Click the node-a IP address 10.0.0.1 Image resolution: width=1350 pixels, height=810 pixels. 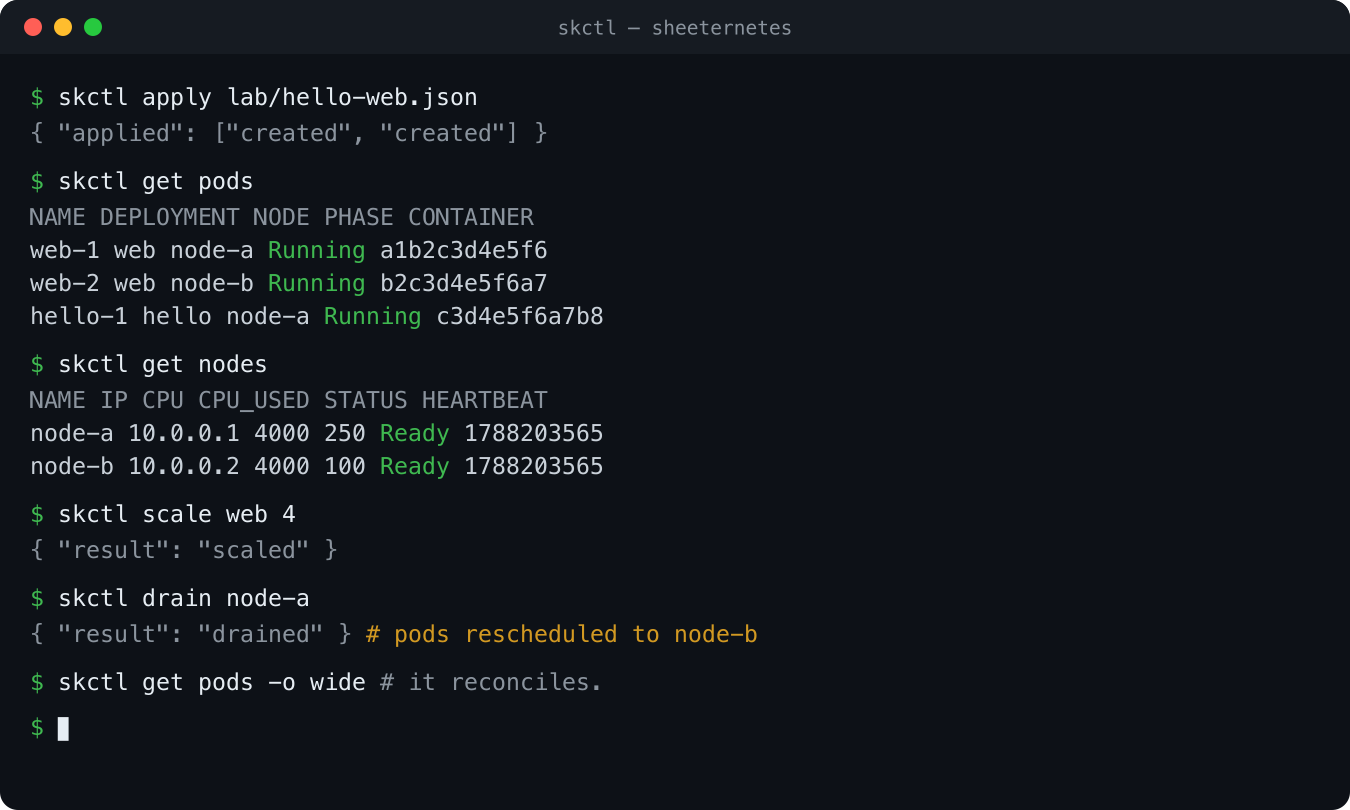[x=184, y=434]
